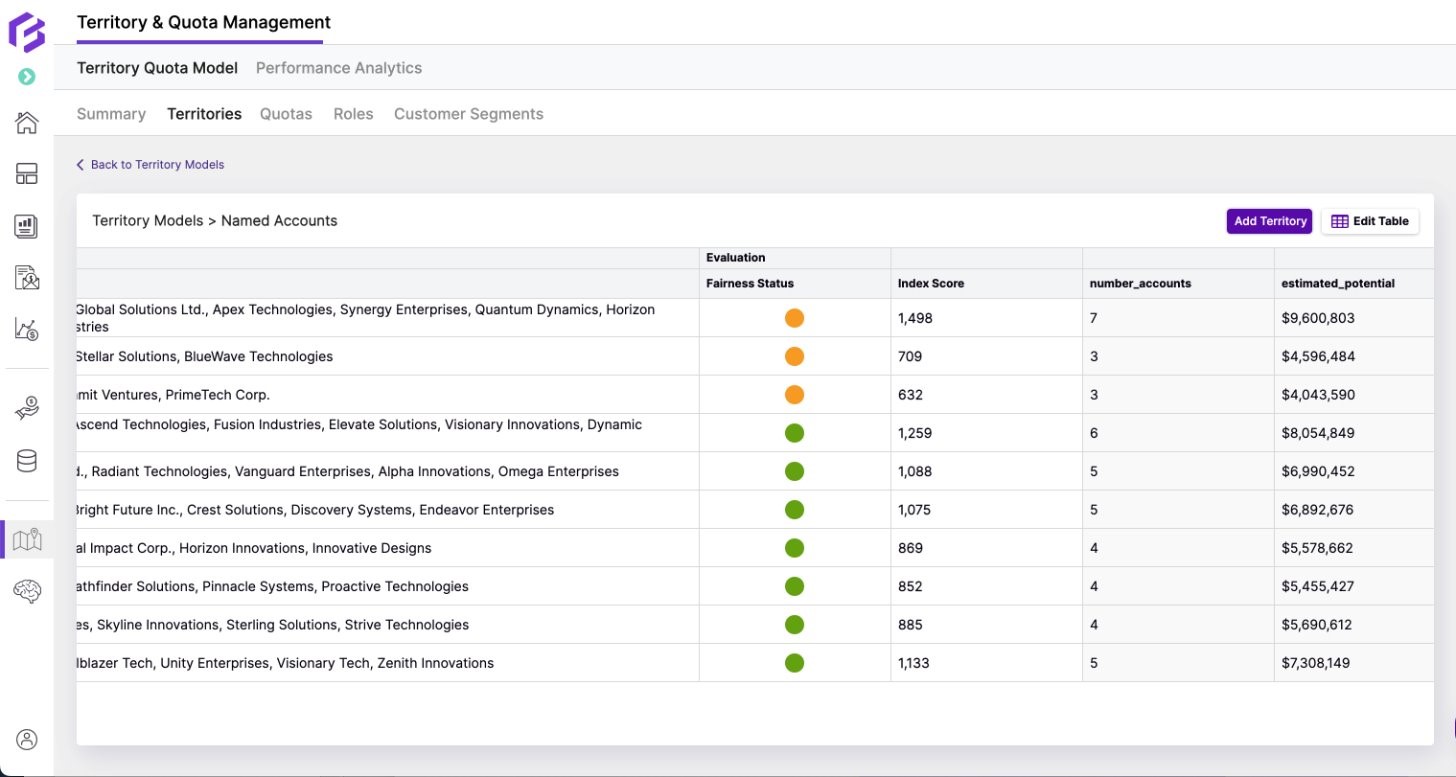Open the Customer Segments tab
This screenshot has width=1456, height=777.
tap(468, 114)
